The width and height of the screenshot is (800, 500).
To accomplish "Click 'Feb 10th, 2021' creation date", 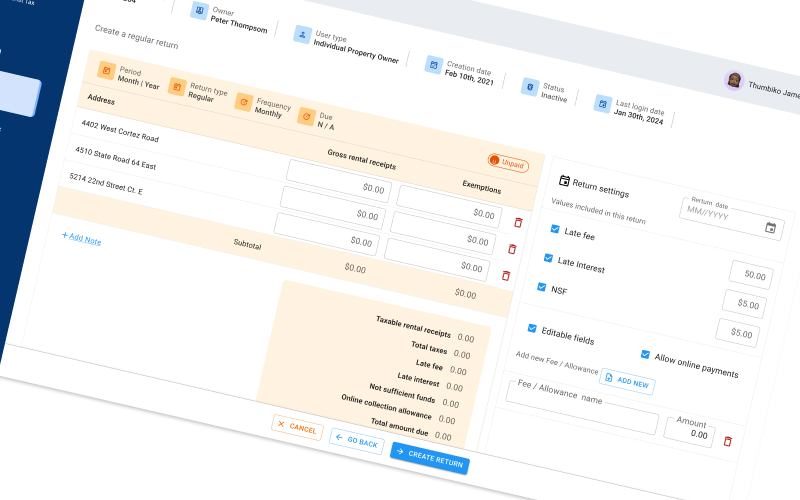I will point(469,77).
